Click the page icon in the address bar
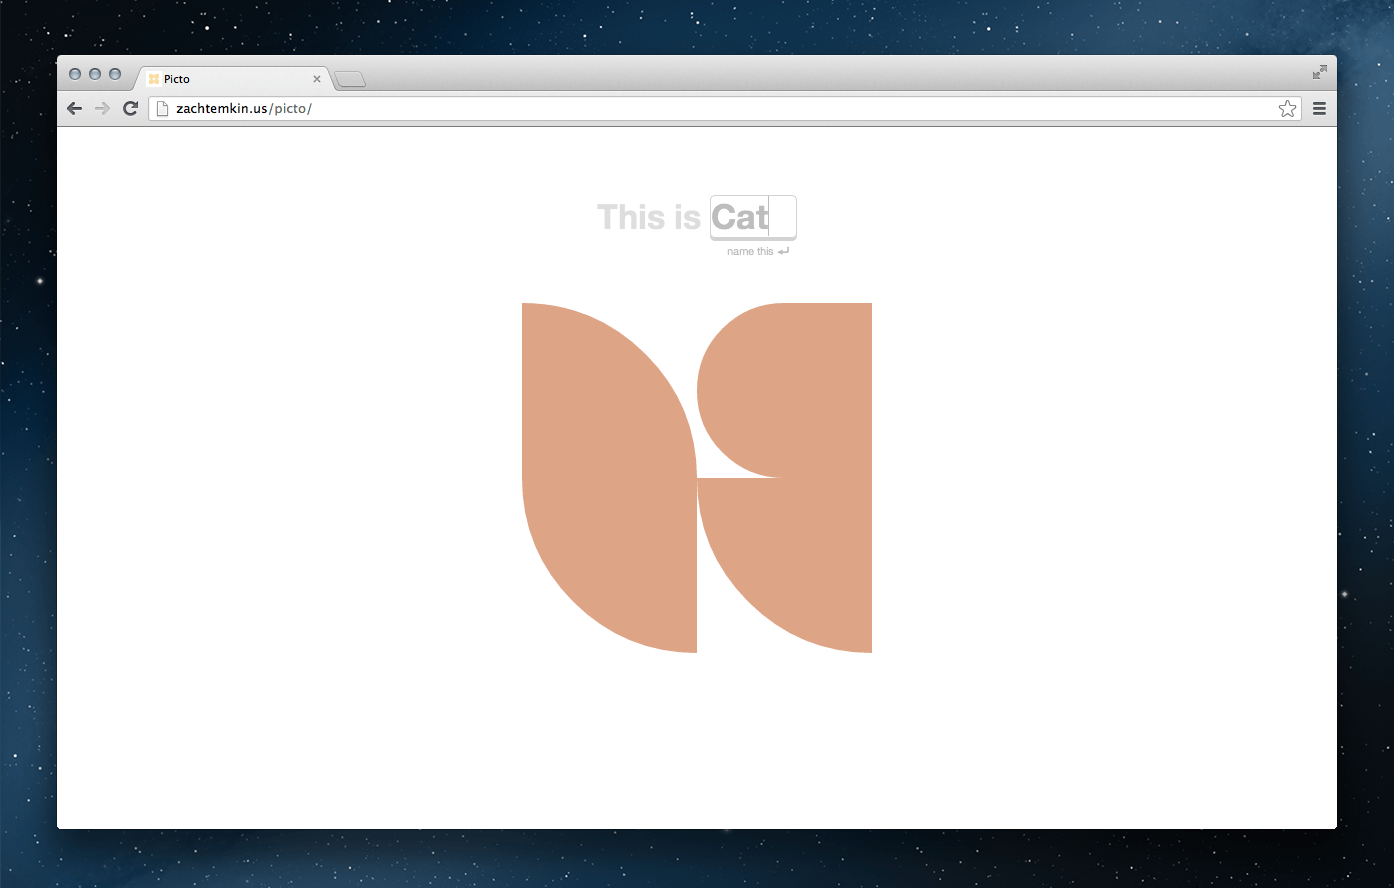This screenshot has width=1394, height=888. click(x=163, y=109)
